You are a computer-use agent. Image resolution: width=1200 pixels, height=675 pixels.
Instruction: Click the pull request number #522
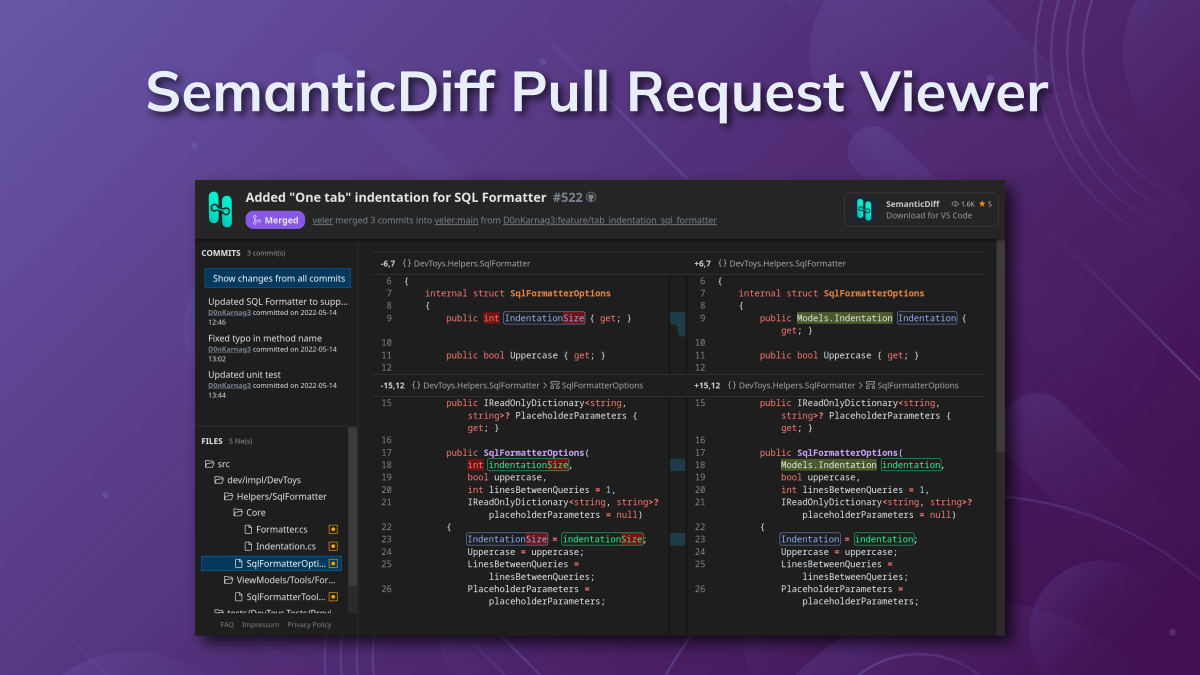click(x=567, y=198)
